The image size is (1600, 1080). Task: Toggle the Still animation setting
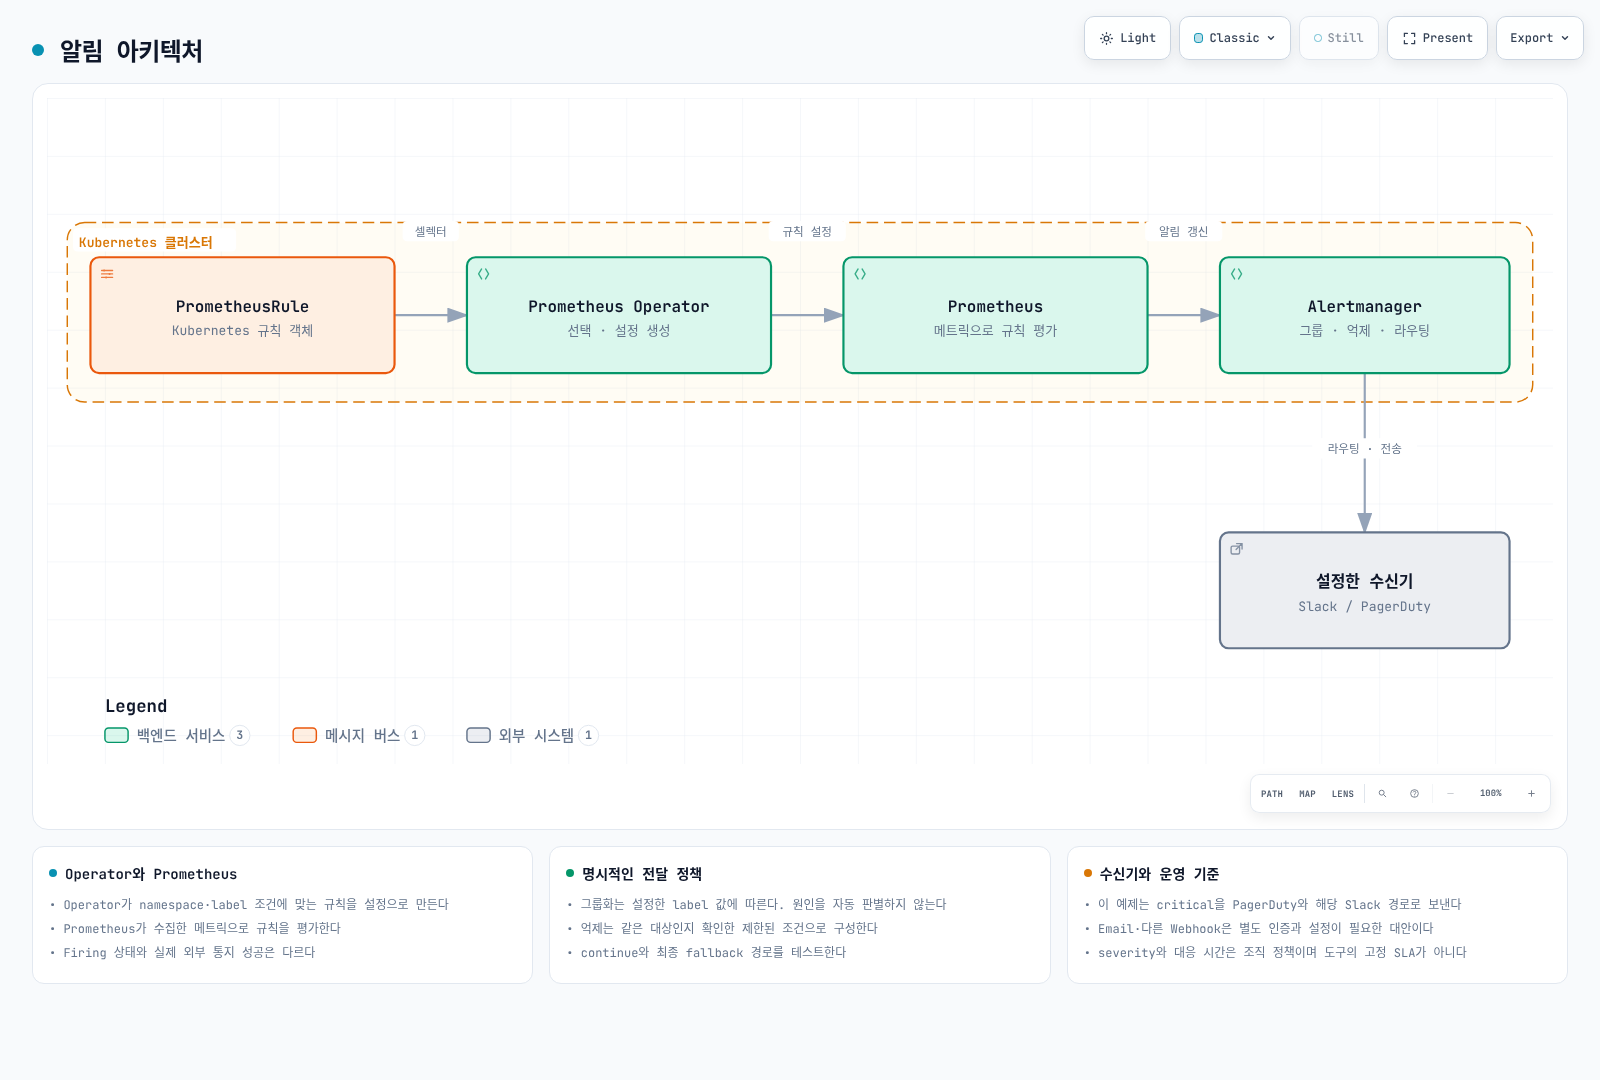[x=1339, y=38]
